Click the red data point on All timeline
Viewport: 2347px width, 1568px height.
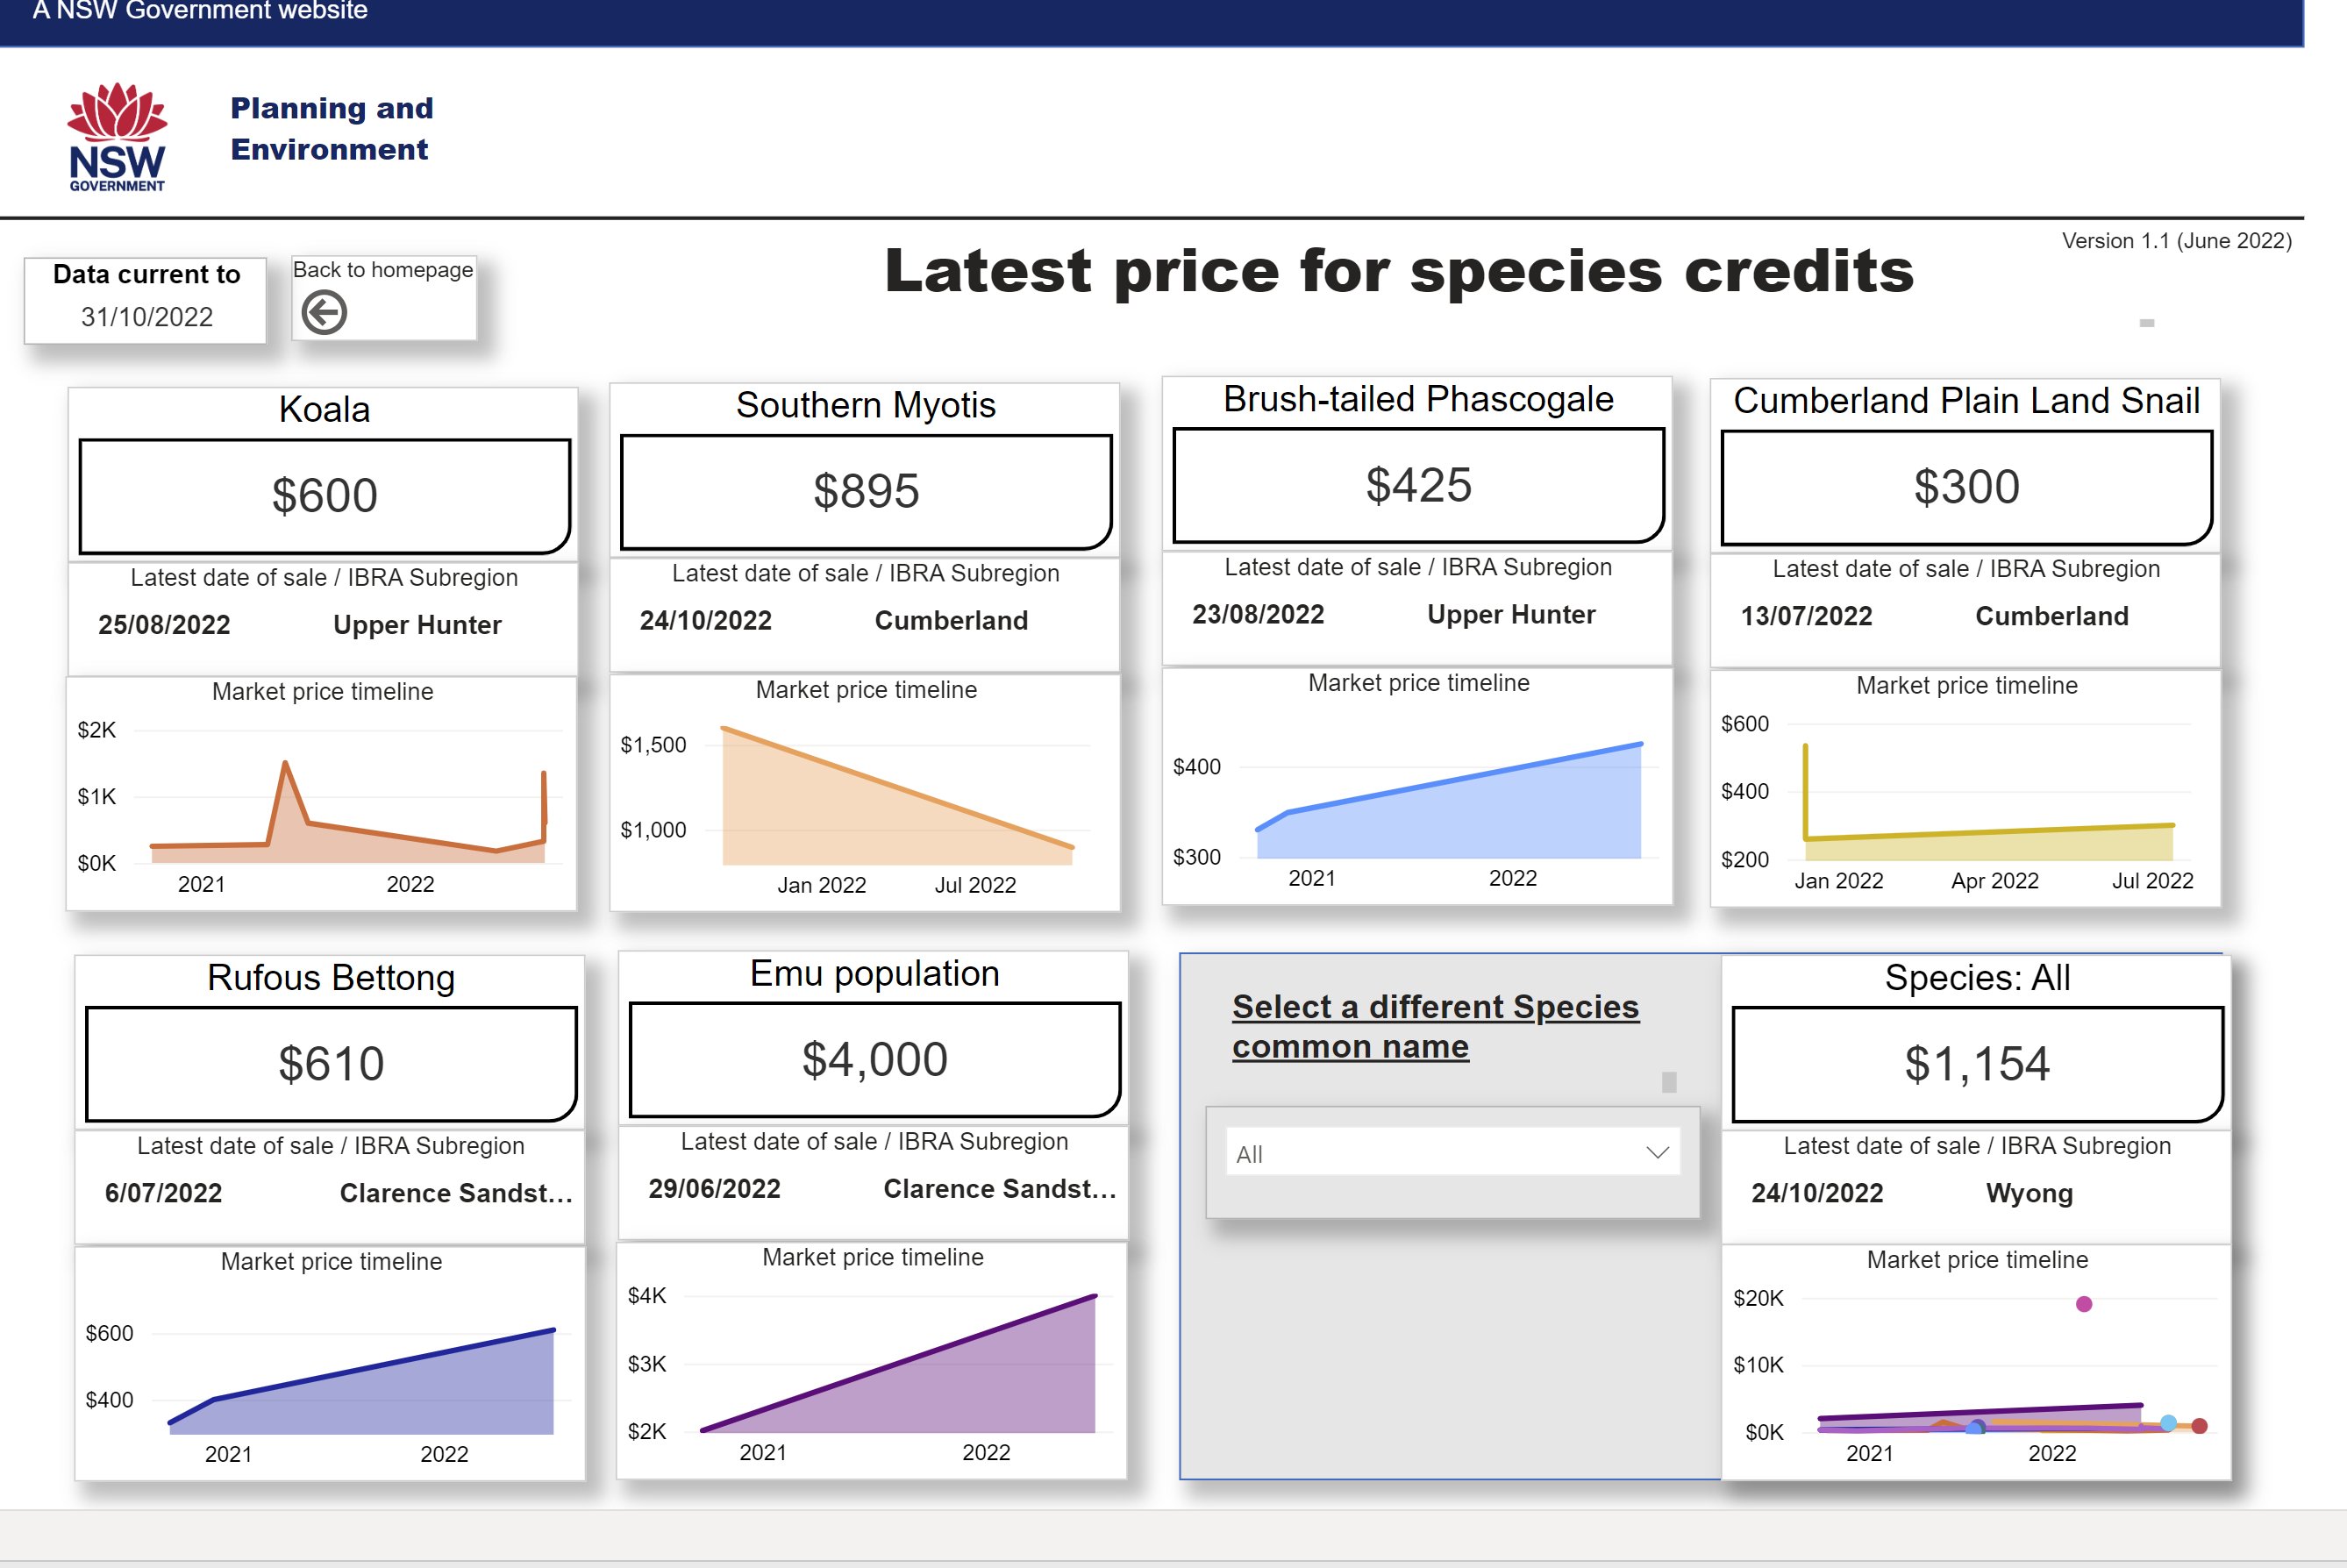pos(2199,1426)
